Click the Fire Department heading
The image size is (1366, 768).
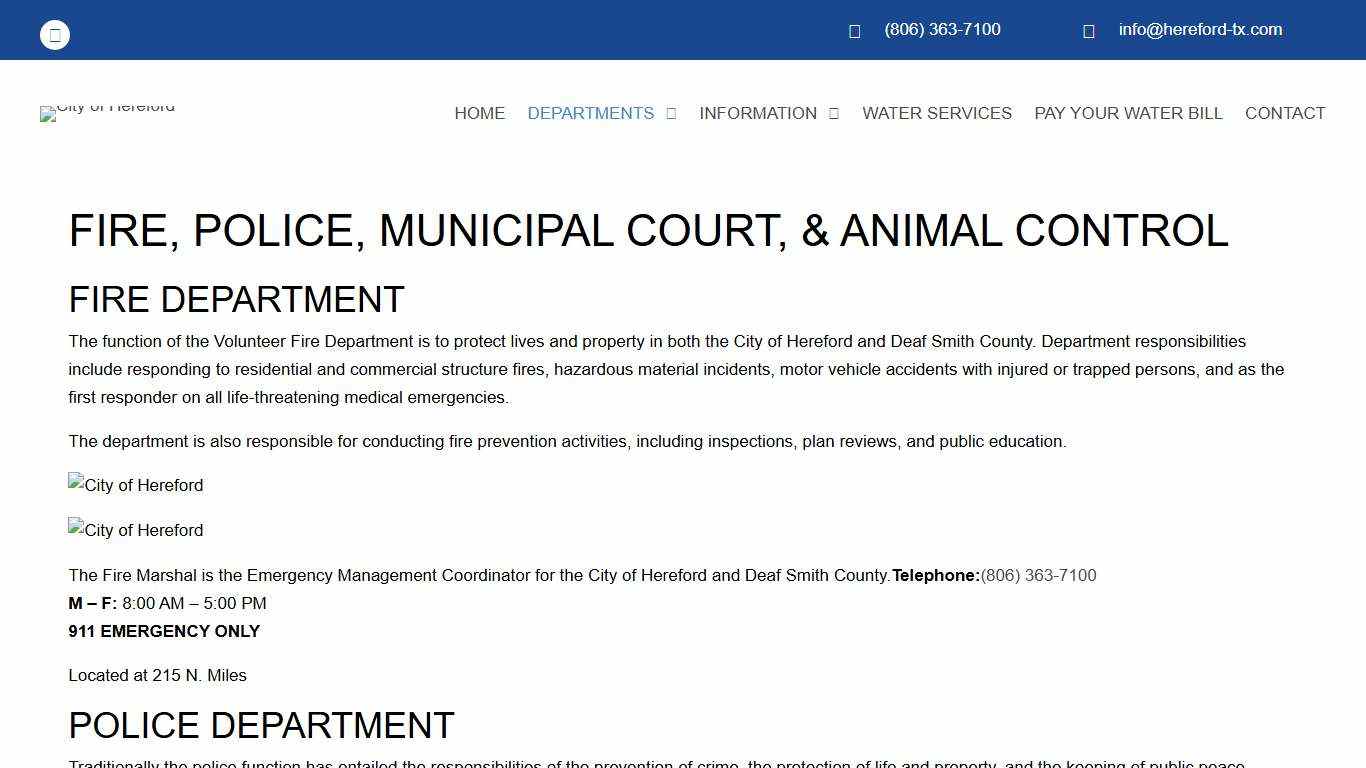coord(236,300)
